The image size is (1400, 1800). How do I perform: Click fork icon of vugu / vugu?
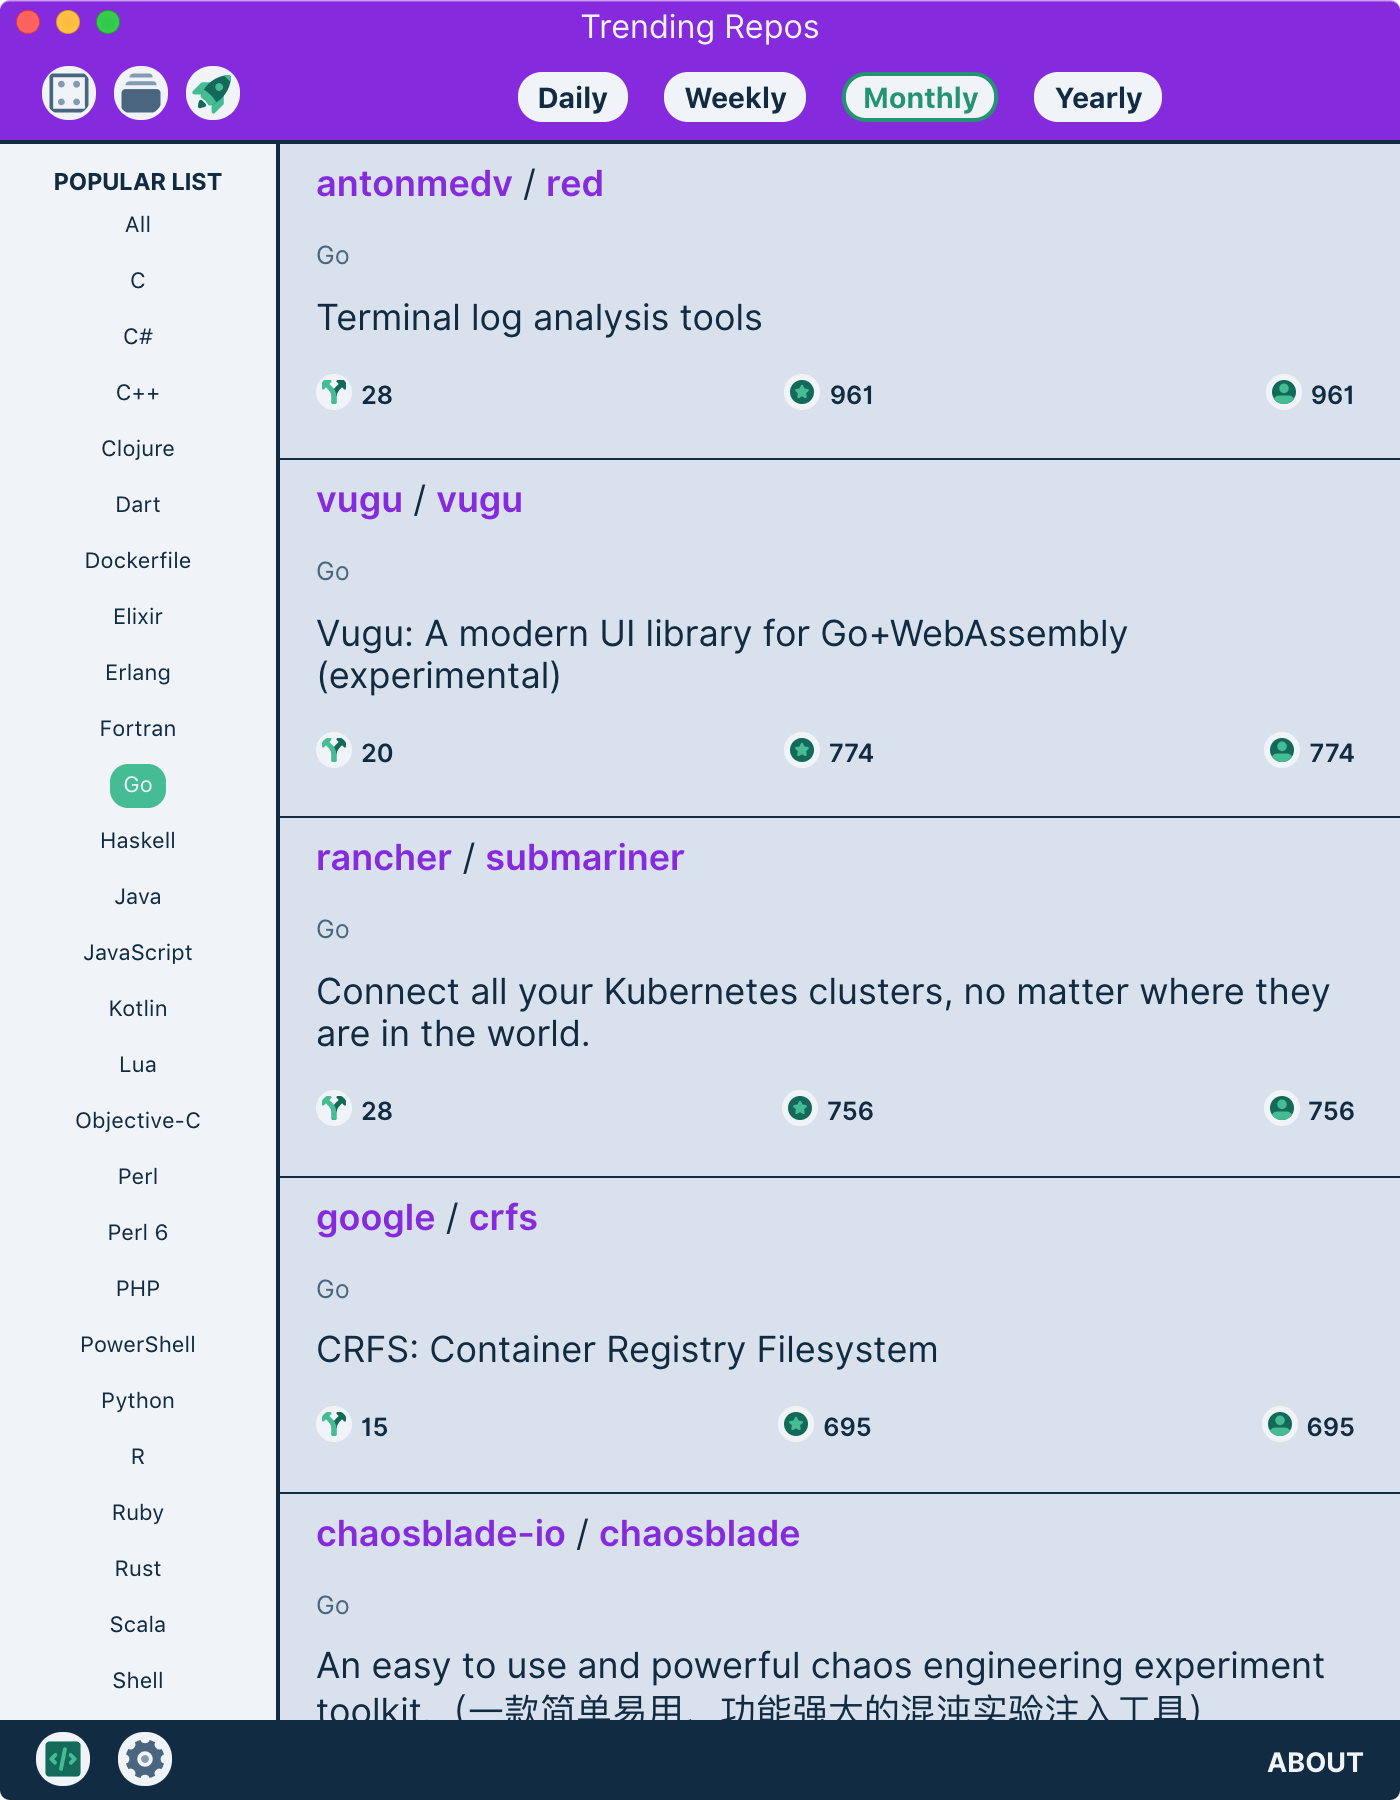coord(334,750)
